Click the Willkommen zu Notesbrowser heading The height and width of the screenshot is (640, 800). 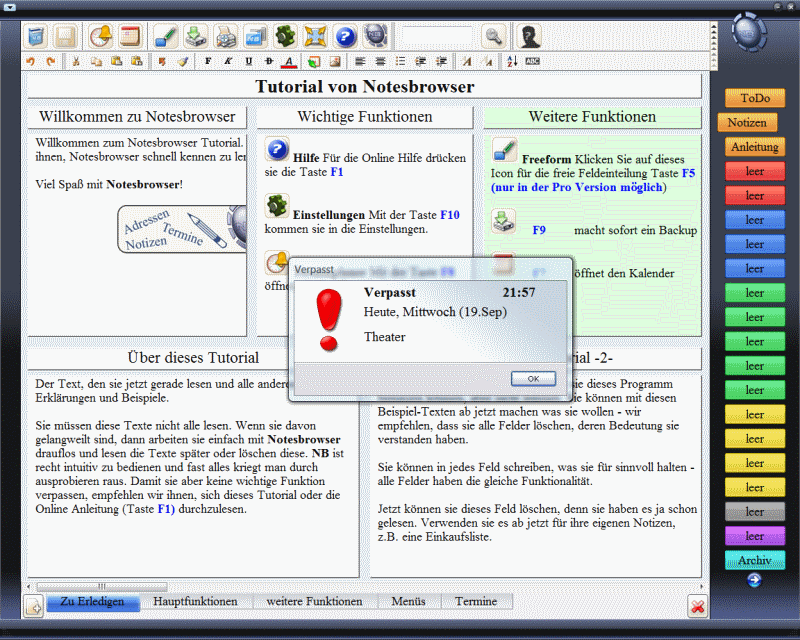(137, 117)
